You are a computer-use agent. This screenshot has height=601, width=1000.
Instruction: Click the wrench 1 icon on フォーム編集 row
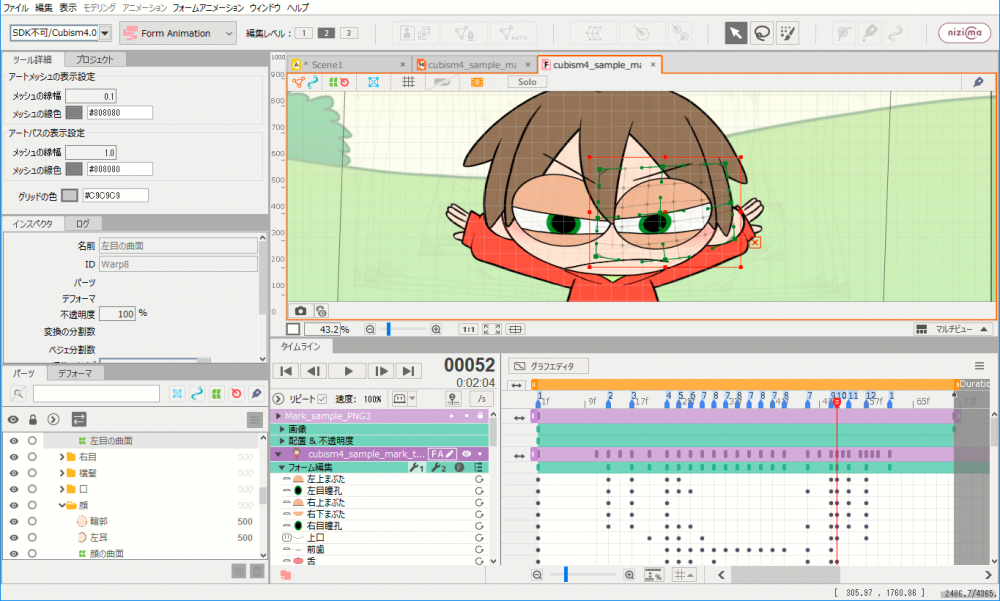pyautogui.click(x=416, y=468)
